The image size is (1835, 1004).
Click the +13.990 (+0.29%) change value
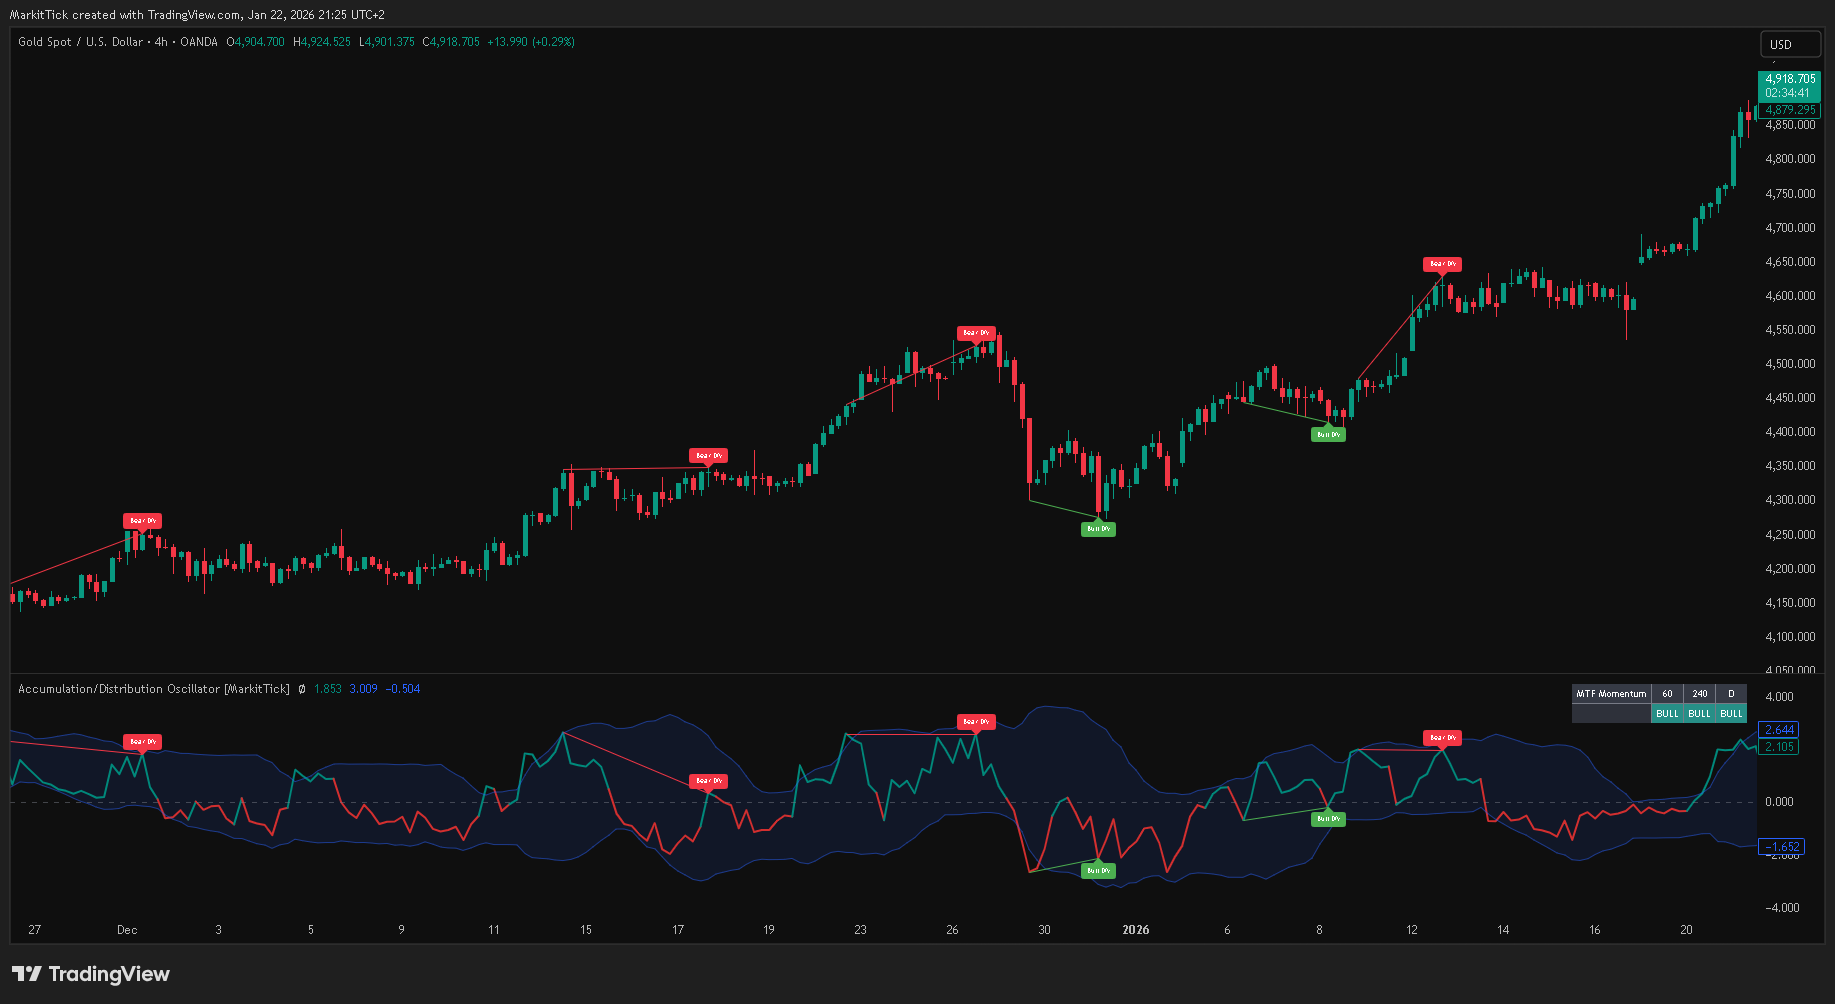point(531,42)
